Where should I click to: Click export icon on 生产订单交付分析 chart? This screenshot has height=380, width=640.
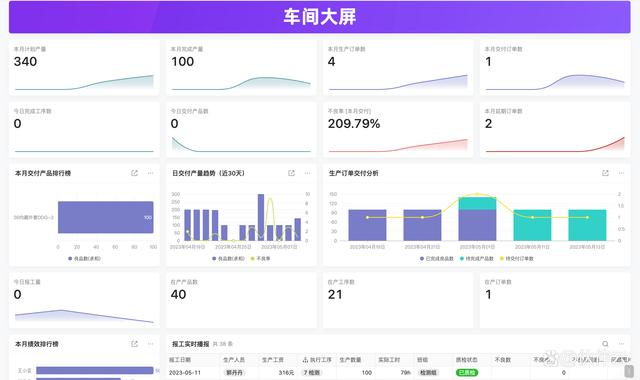click(605, 173)
